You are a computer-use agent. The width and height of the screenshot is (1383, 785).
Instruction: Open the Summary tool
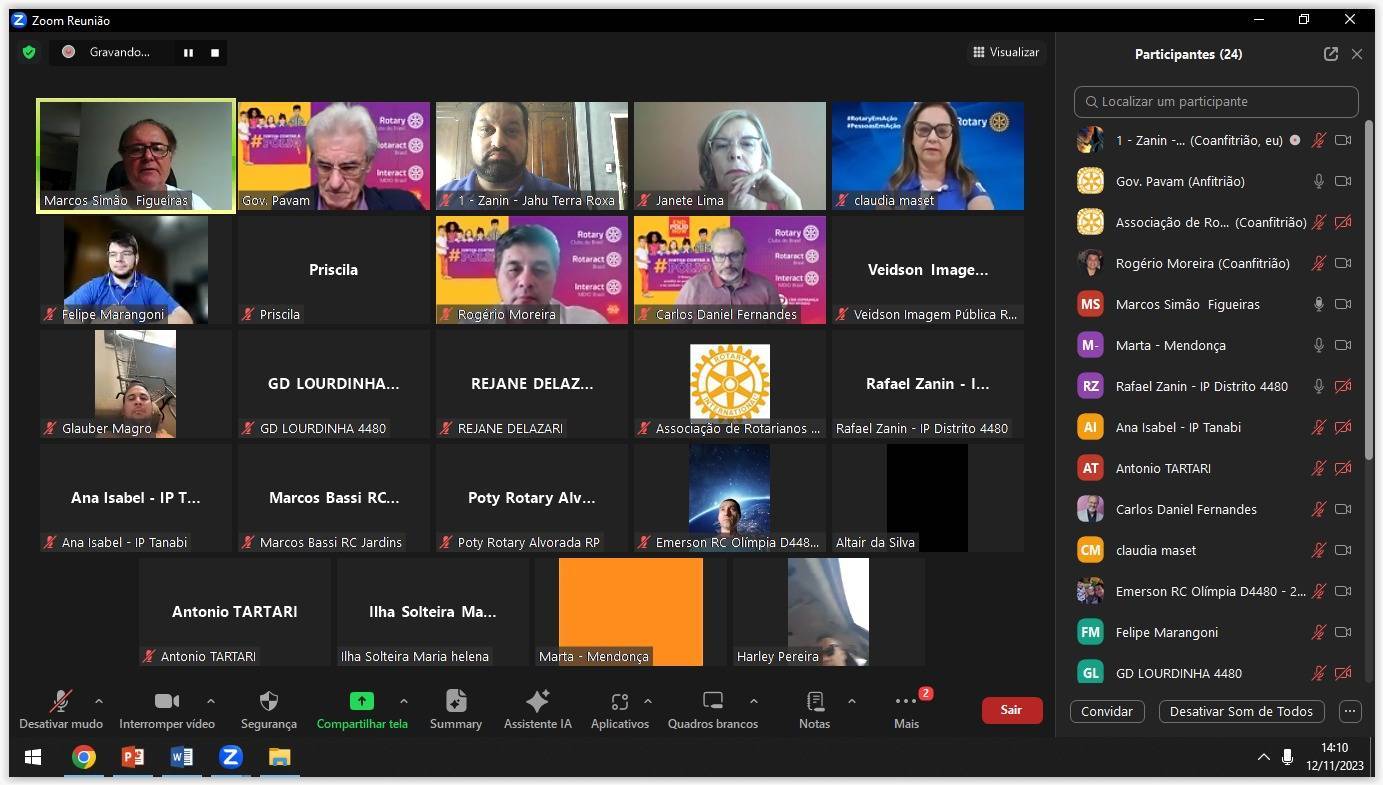click(x=456, y=701)
